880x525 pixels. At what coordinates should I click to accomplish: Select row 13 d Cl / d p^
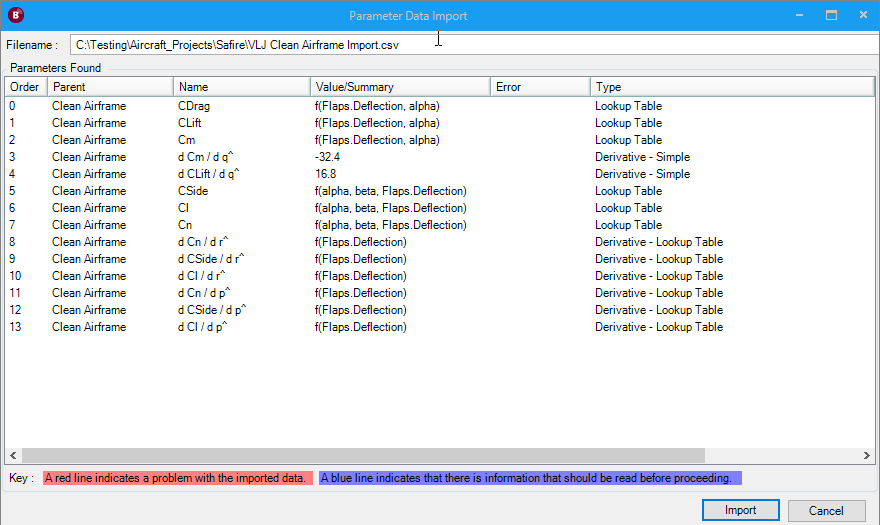point(440,327)
